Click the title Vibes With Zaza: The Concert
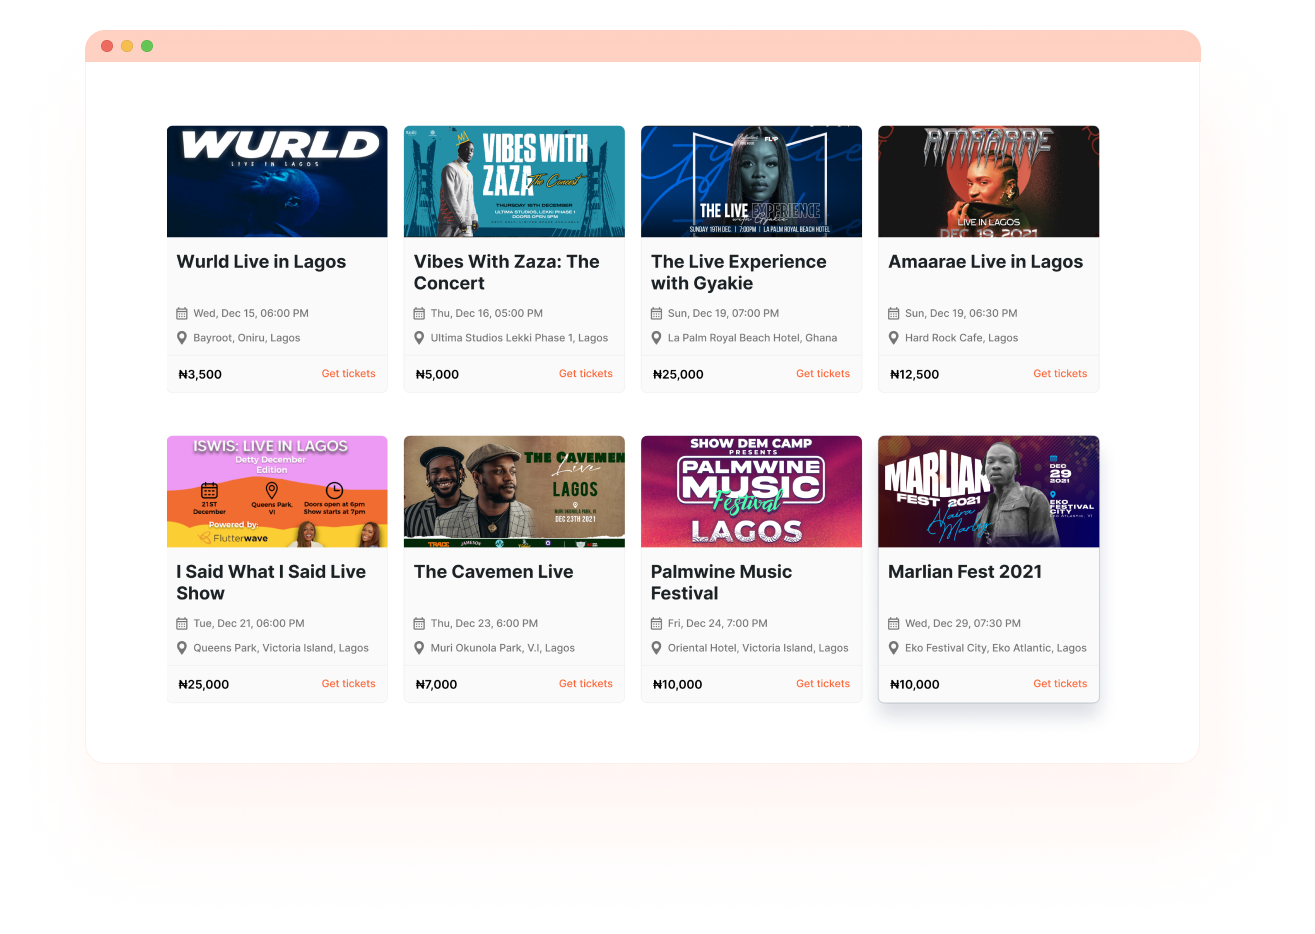Image resolution: width=1315 pixels, height=934 pixels. point(507,273)
